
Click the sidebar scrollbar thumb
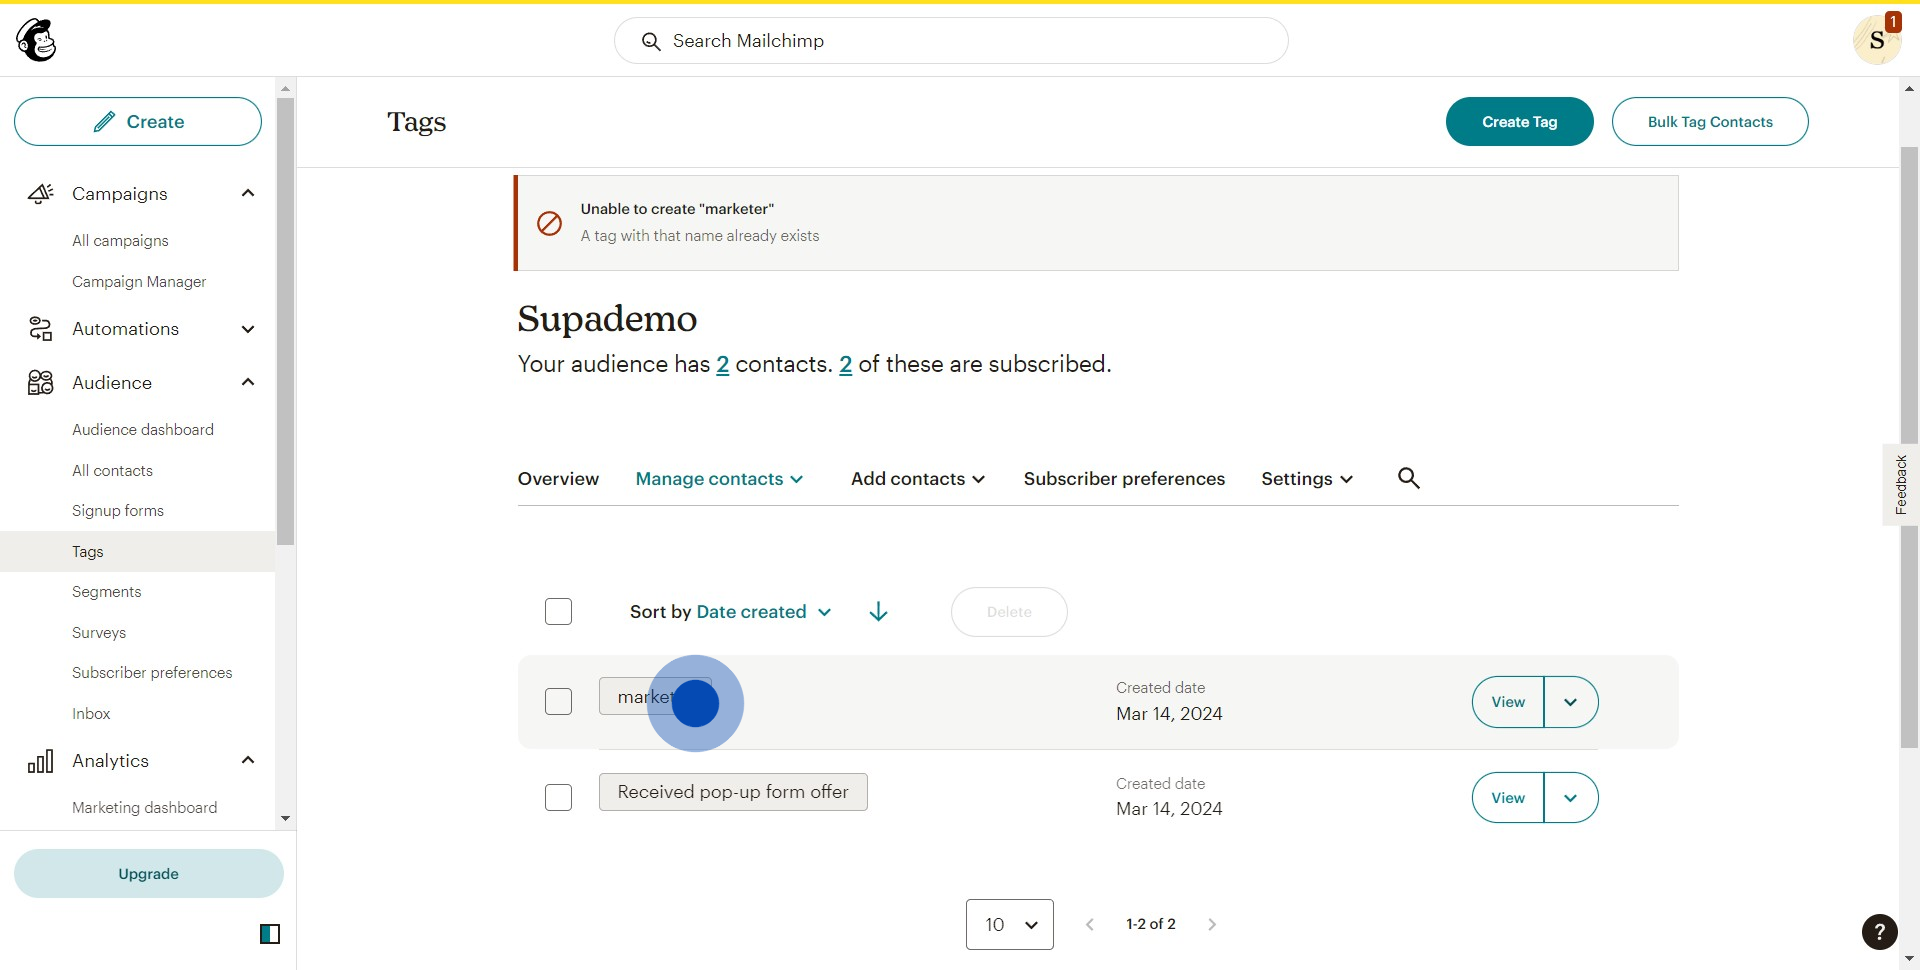[286, 320]
